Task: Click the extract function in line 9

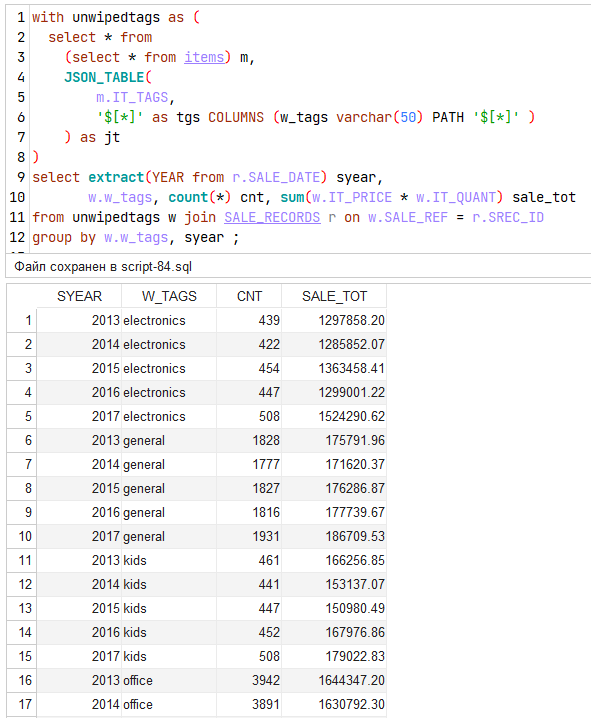Action: [x=116, y=177]
